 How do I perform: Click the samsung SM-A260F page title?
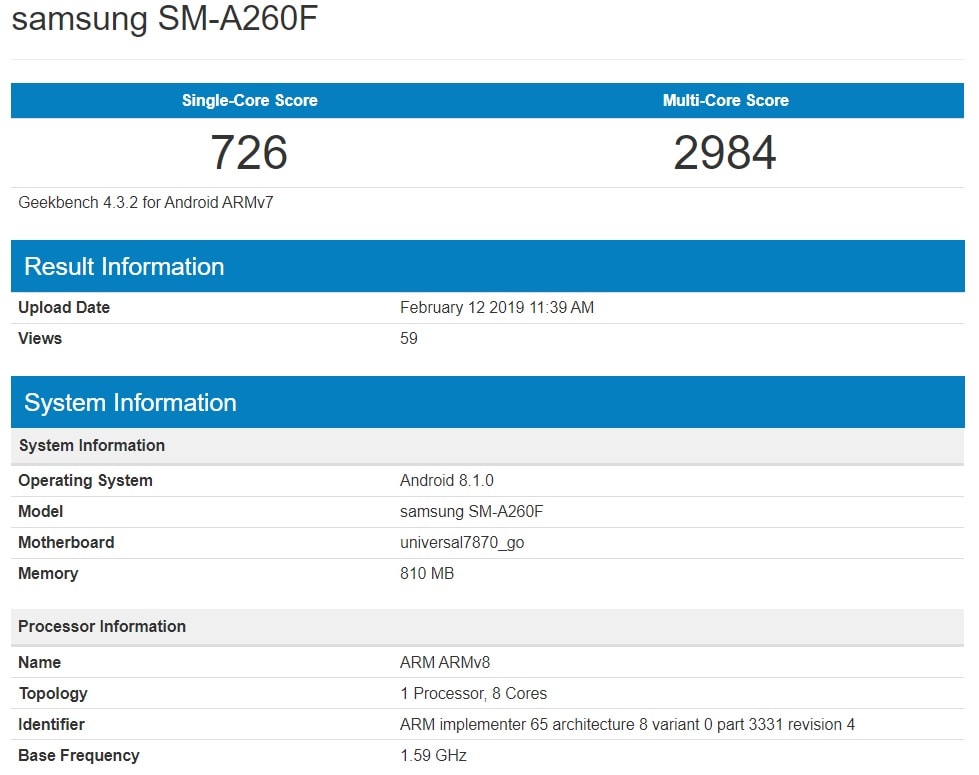tap(165, 18)
